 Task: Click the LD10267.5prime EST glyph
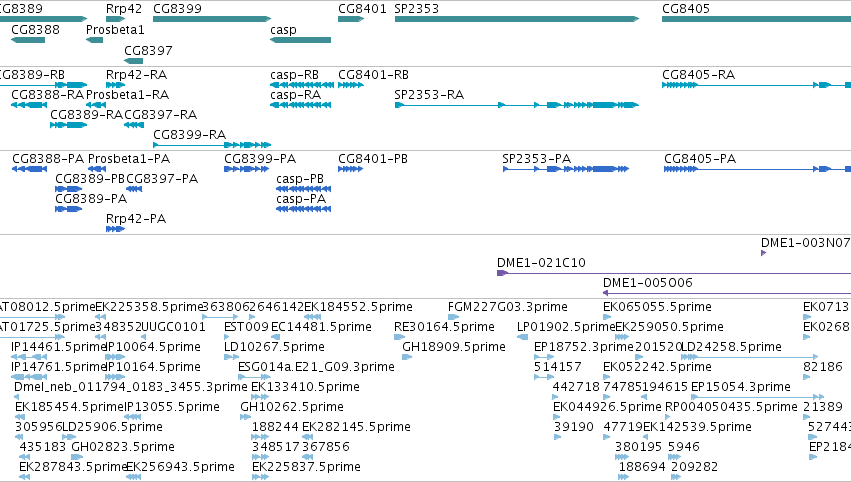231,357
